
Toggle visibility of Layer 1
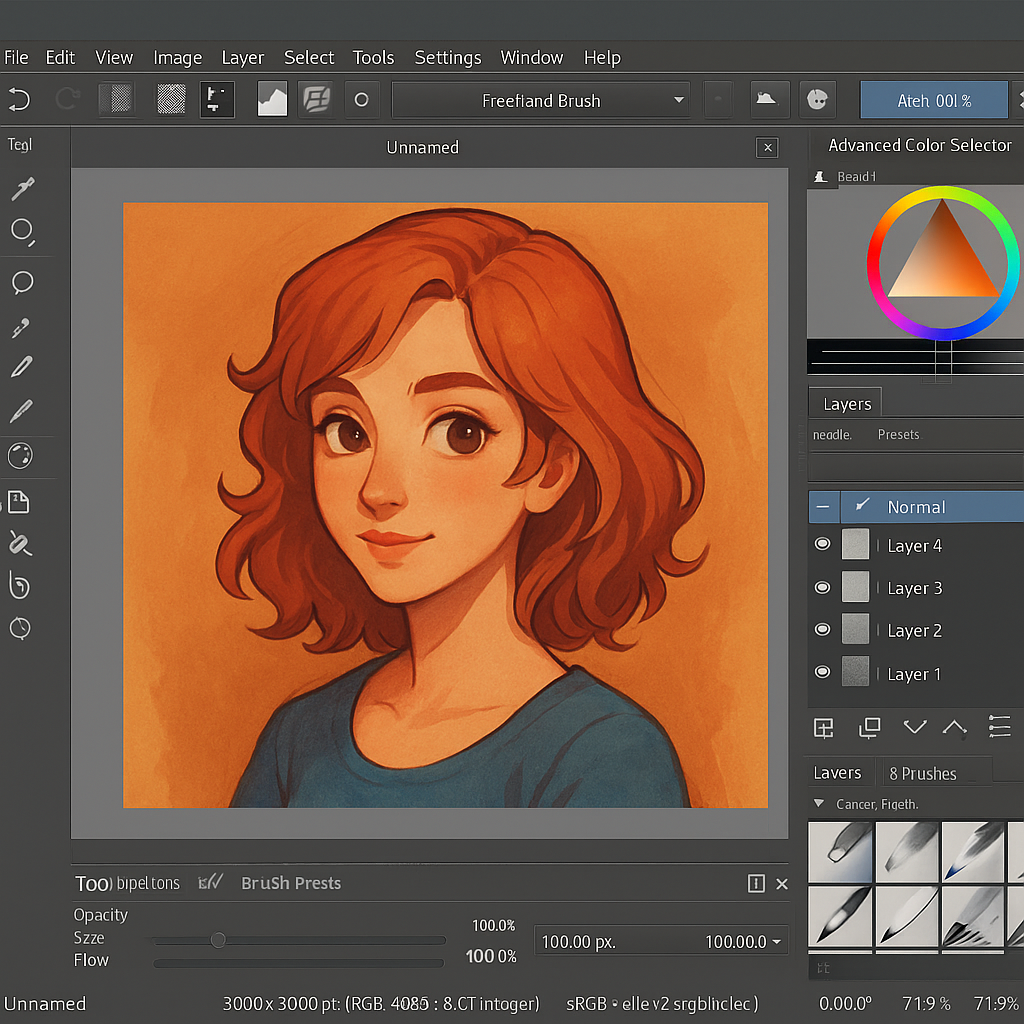821,672
